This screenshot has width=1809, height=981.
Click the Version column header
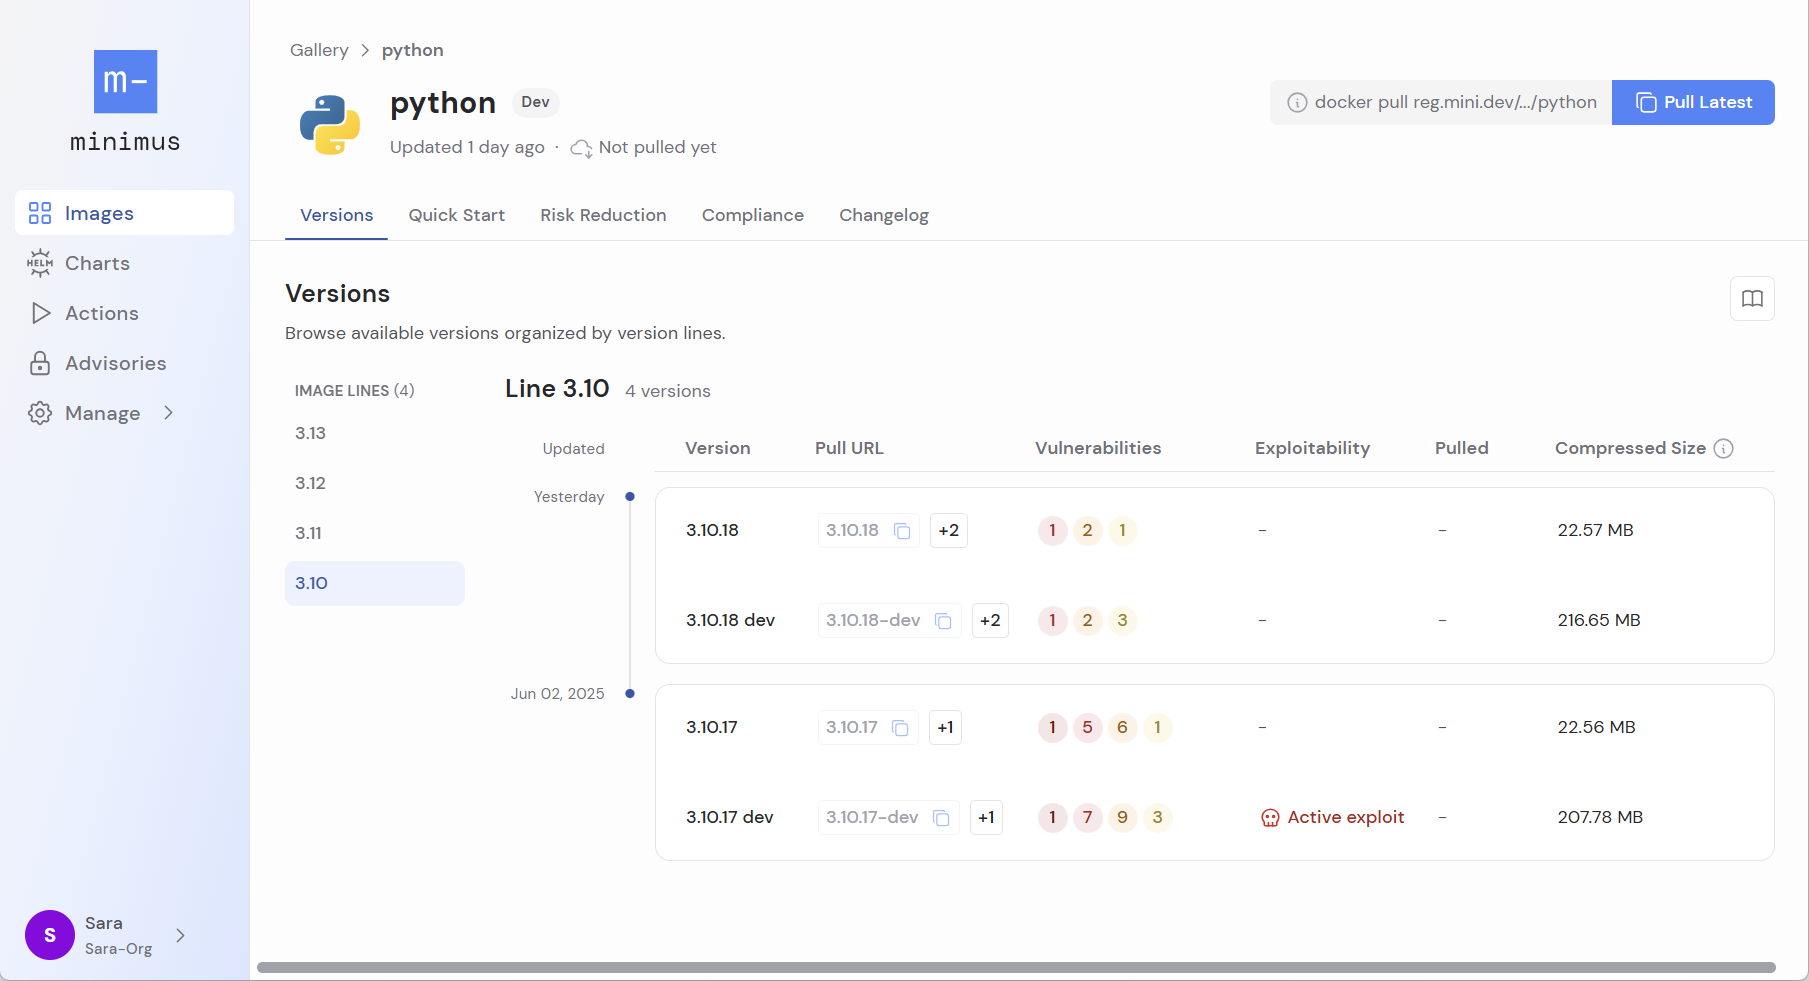point(718,448)
